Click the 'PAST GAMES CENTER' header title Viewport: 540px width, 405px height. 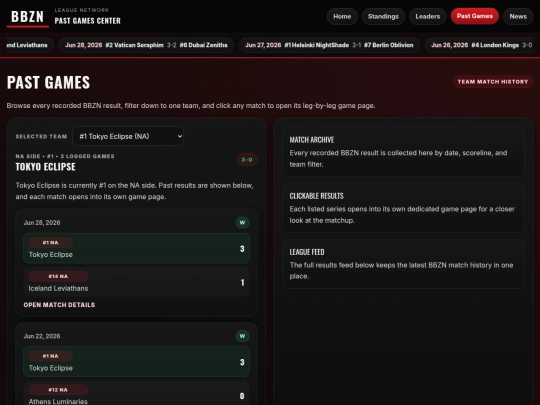click(87, 21)
